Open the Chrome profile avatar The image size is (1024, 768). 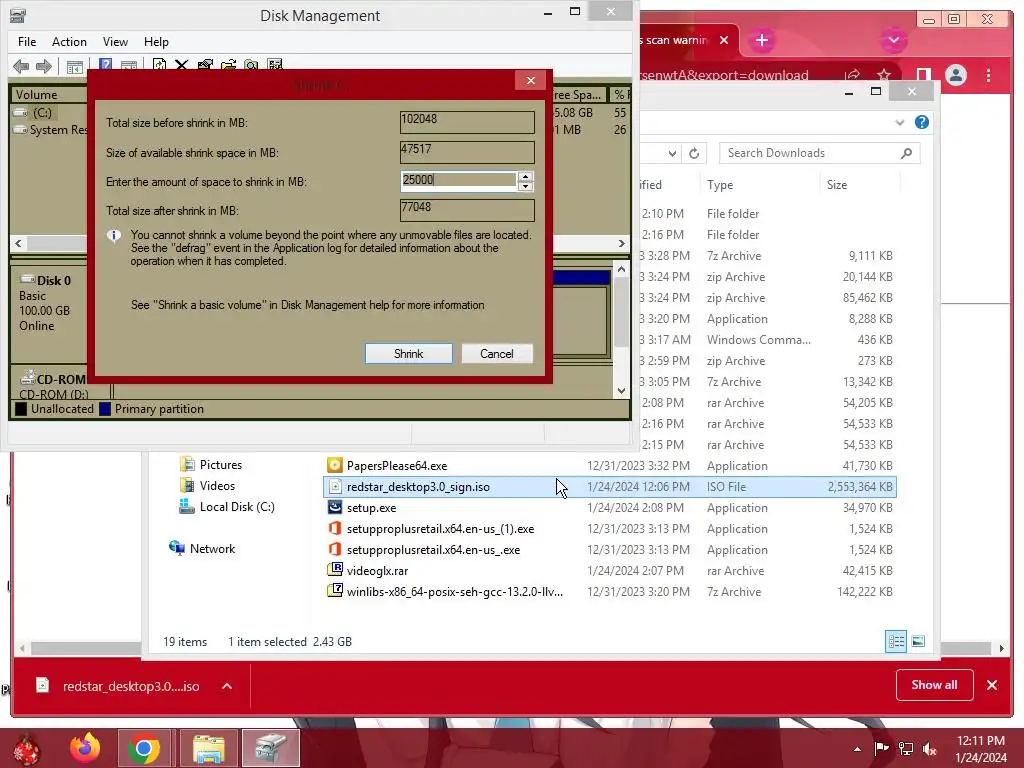click(956, 75)
